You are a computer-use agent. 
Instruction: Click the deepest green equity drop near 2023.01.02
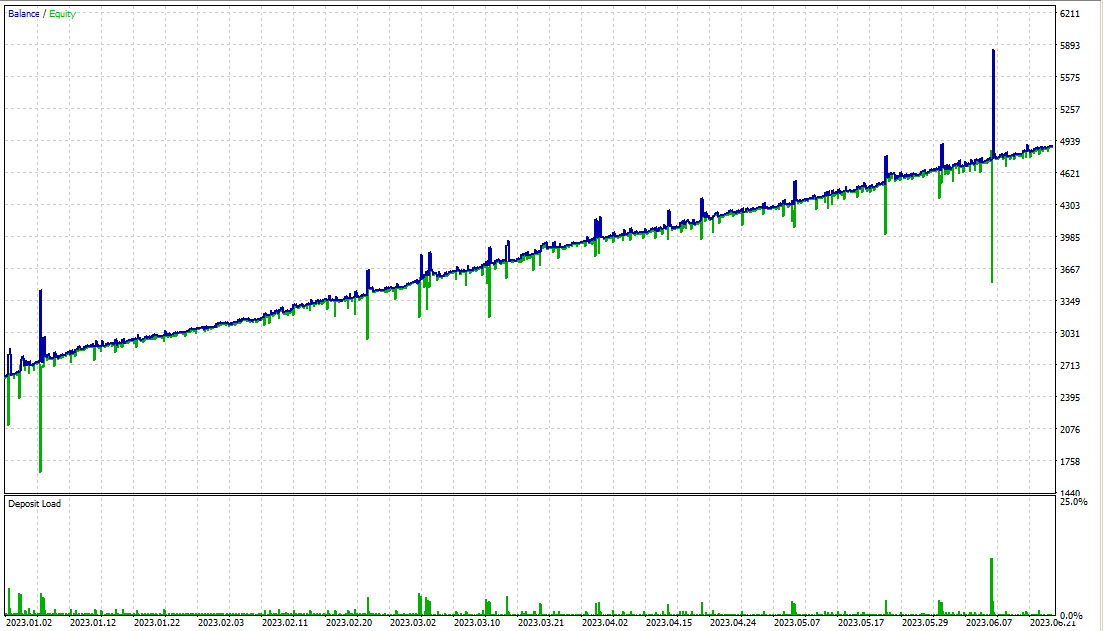tap(40, 419)
